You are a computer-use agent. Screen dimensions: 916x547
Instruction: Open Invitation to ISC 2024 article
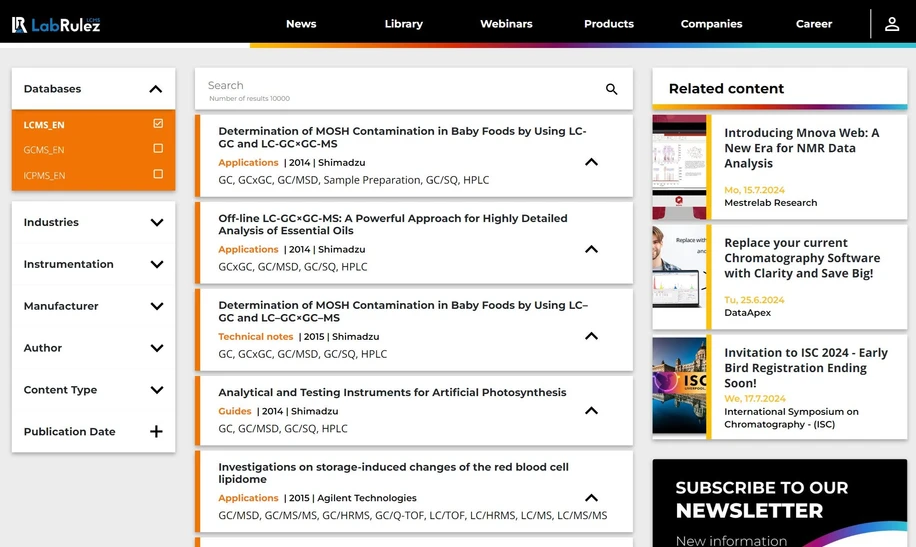tap(806, 368)
